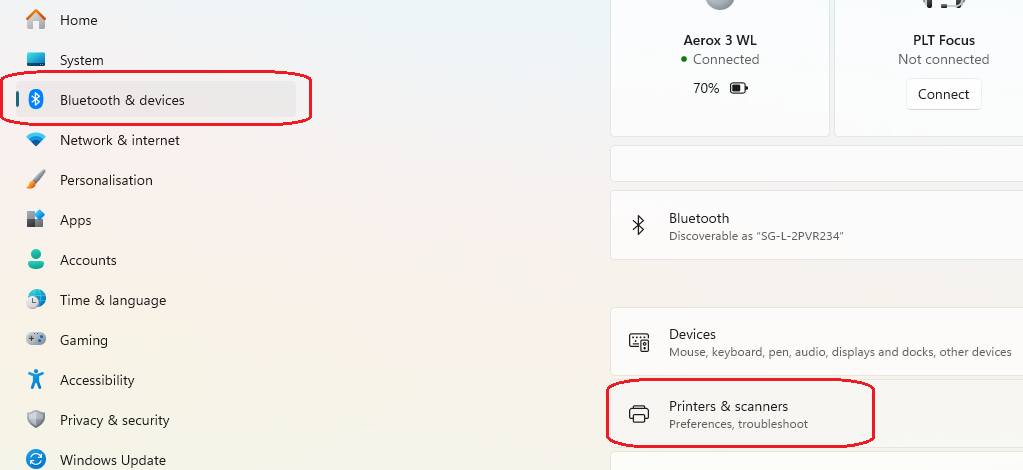Image resolution: width=1023 pixels, height=470 pixels.
Task: Open the Network & internet wifi icon
Action: tap(36, 140)
